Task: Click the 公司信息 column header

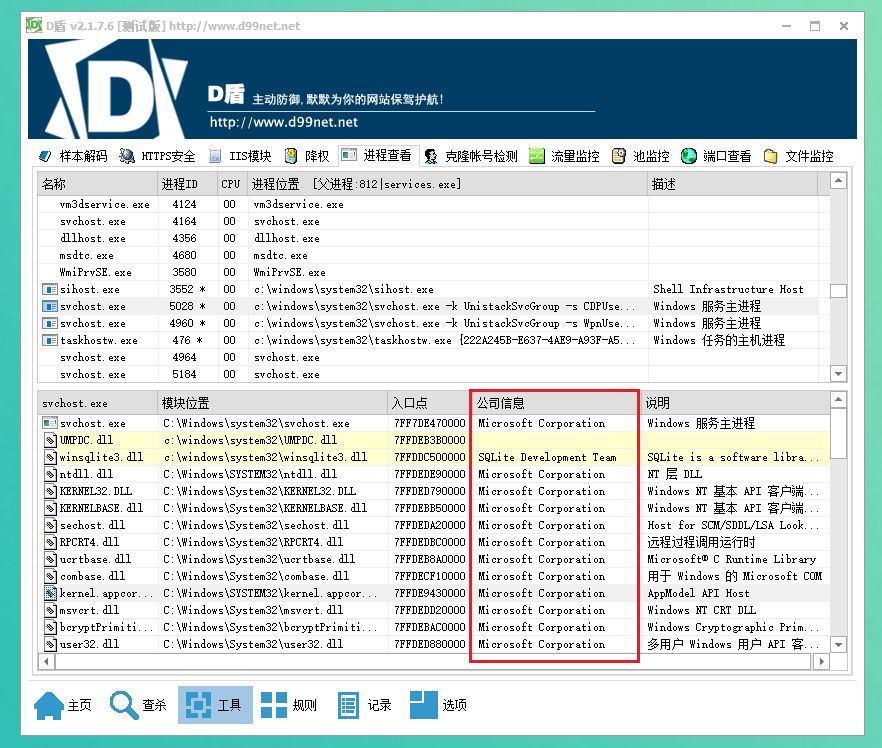Action: coord(555,403)
